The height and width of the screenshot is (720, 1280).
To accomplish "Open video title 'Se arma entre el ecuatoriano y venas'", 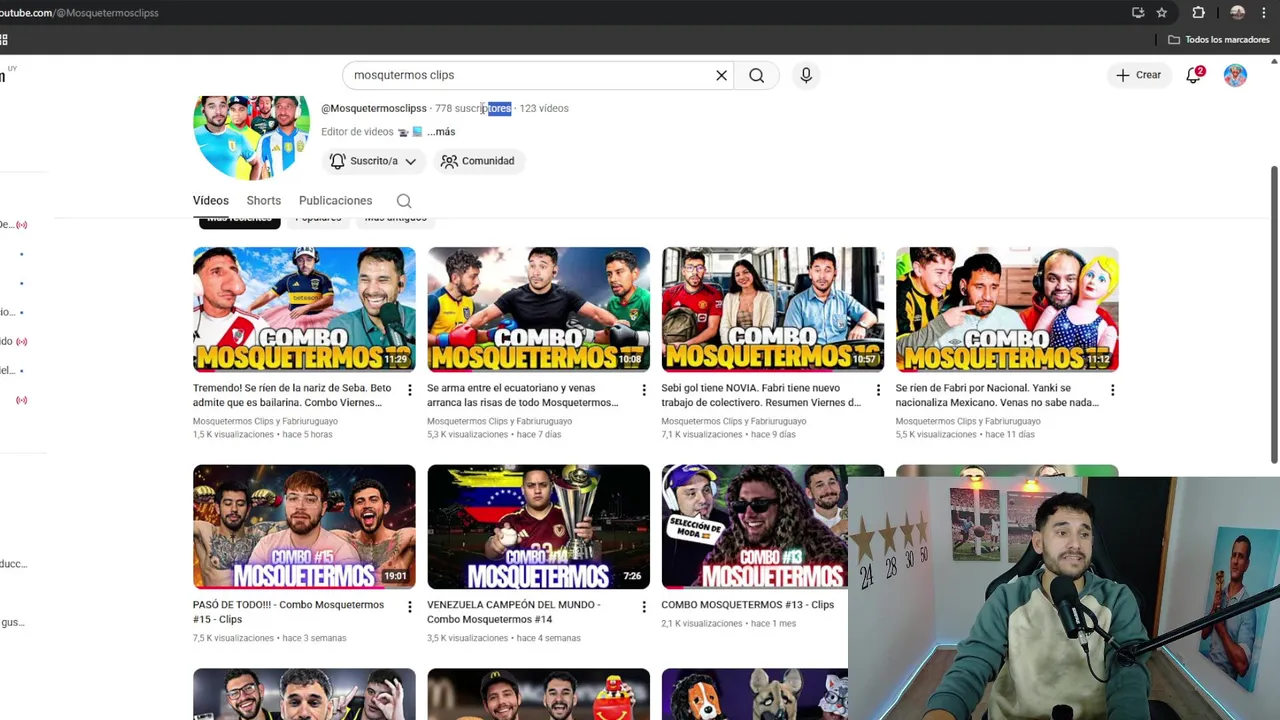I will tap(522, 395).
